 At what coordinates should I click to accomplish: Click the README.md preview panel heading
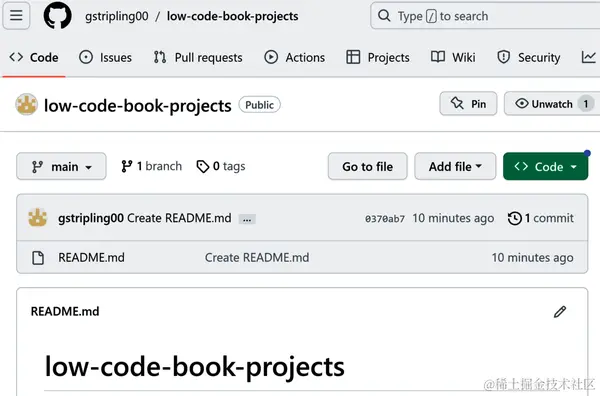65,311
